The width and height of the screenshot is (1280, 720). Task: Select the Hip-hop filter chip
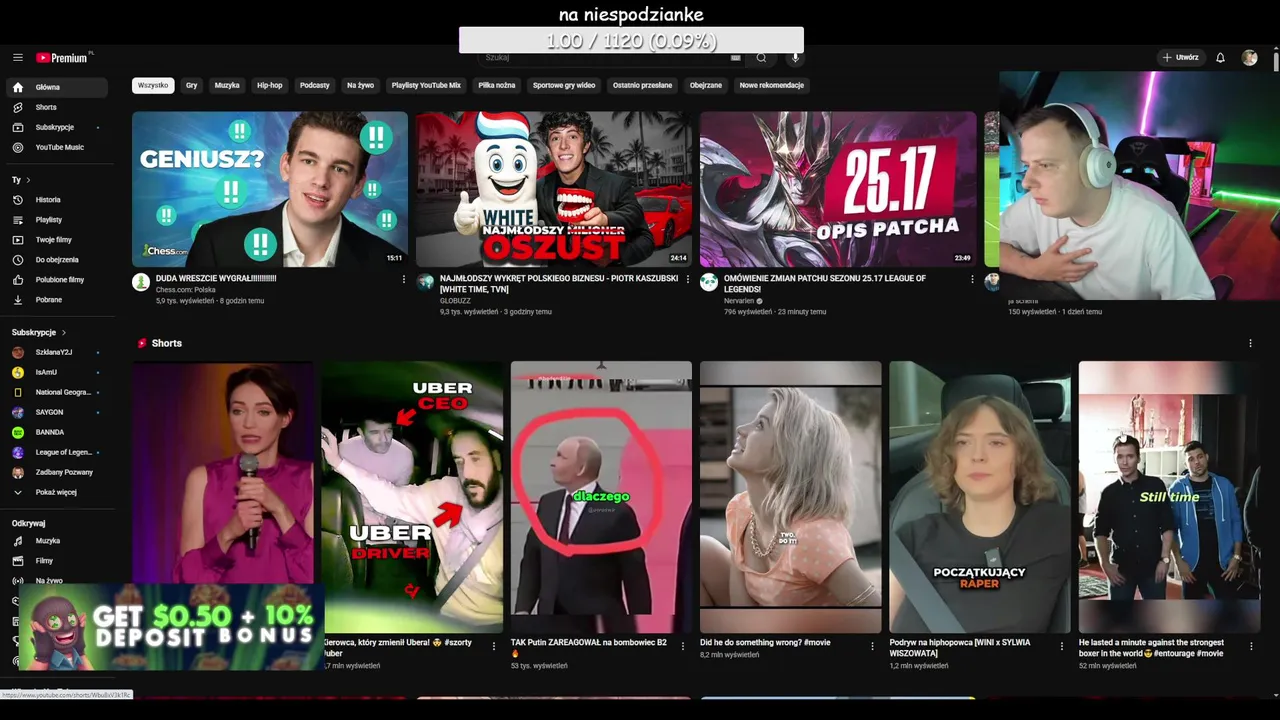[270, 86]
